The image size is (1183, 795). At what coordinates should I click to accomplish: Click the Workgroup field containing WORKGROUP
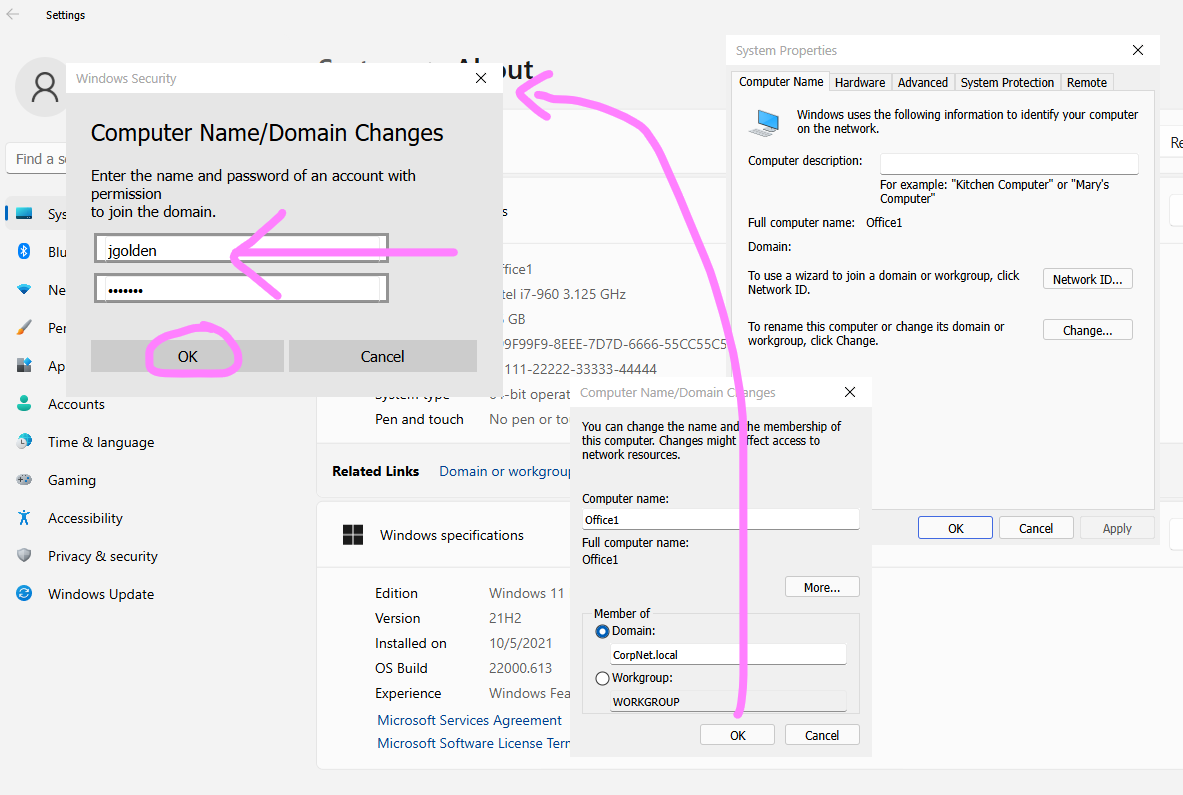tap(728, 701)
